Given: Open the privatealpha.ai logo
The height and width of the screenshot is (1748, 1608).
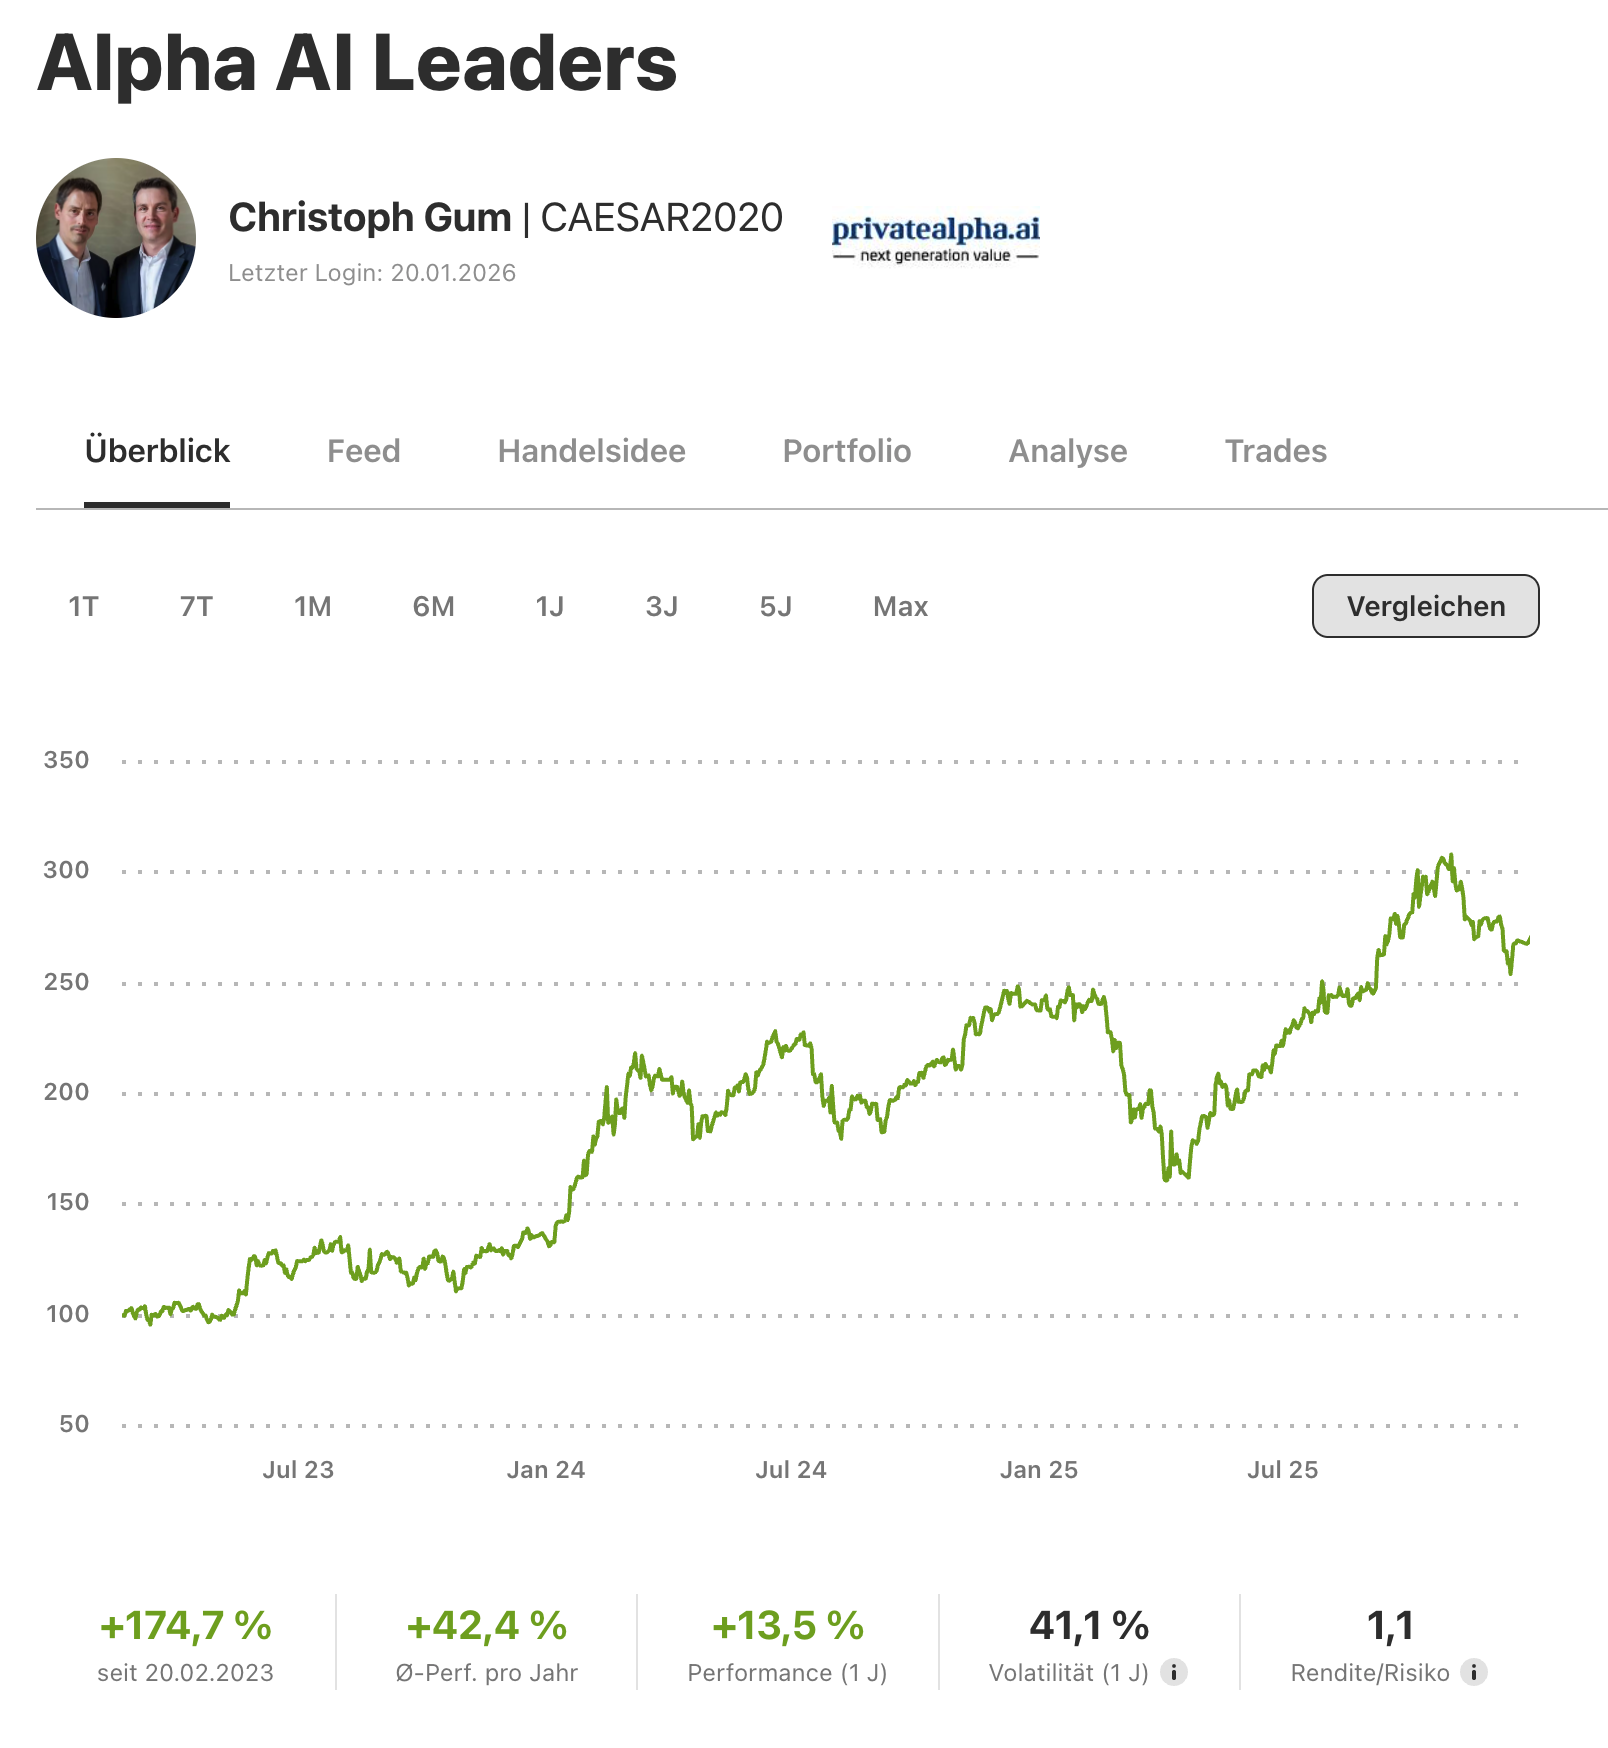Looking at the screenshot, I should 935,239.
